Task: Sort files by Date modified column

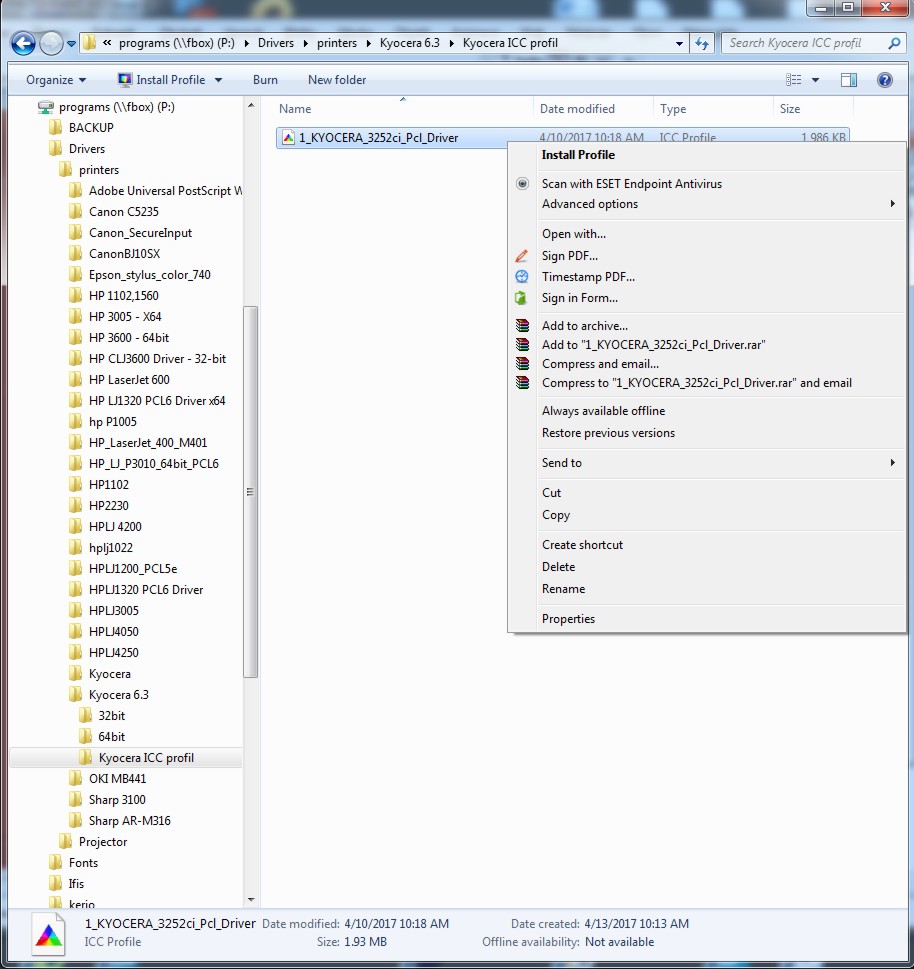Action: [577, 109]
